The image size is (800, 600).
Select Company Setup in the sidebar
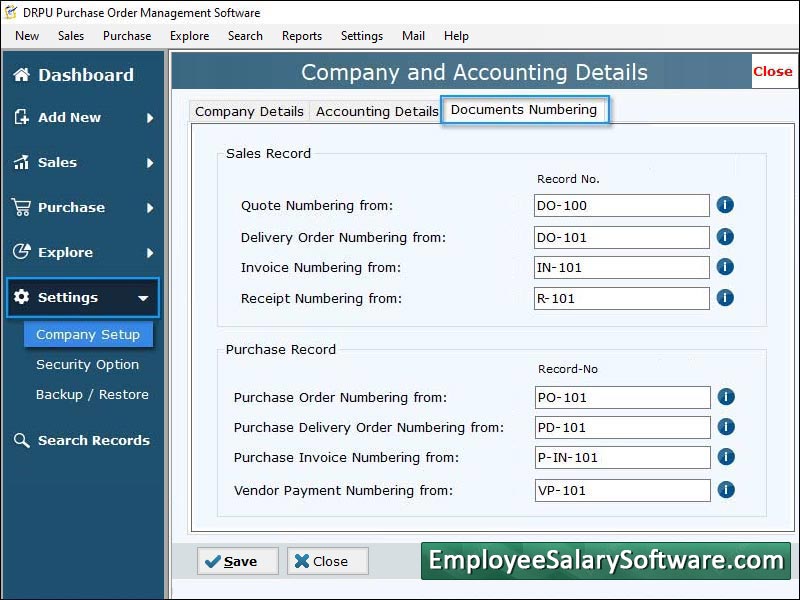(x=88, y=334)
